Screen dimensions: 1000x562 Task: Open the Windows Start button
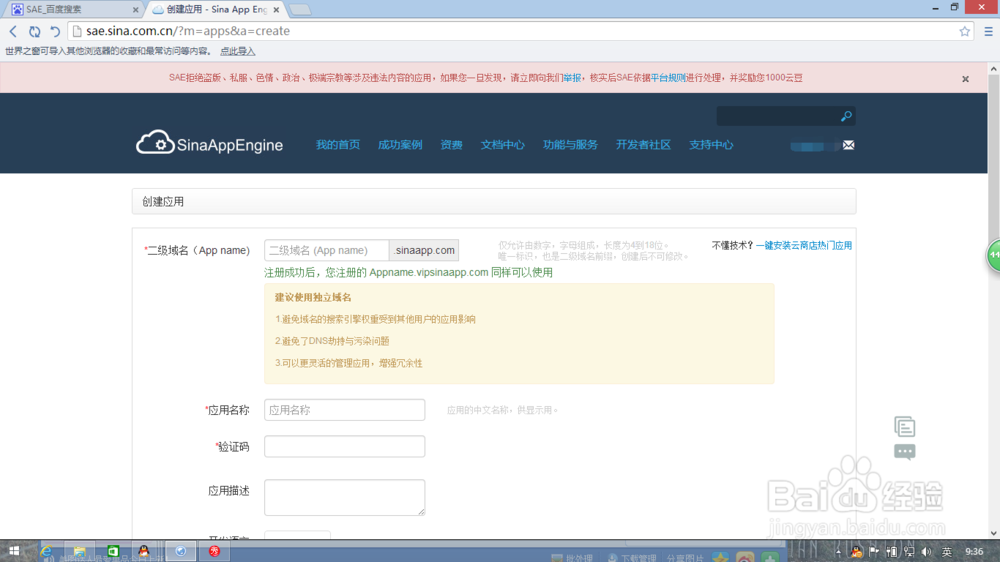tap(14, 551)
